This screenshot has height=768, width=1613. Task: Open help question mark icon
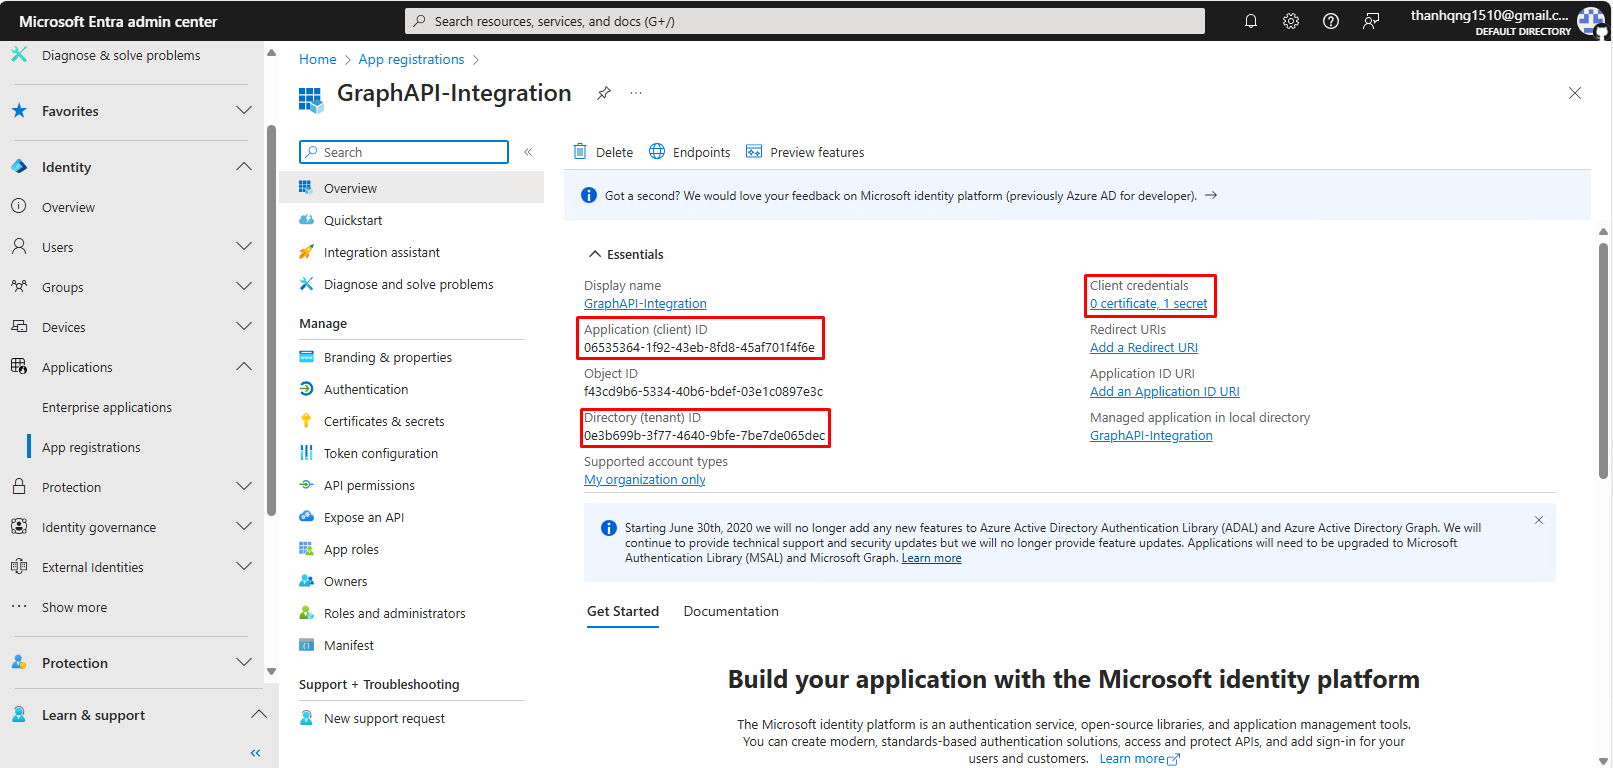1331,21
